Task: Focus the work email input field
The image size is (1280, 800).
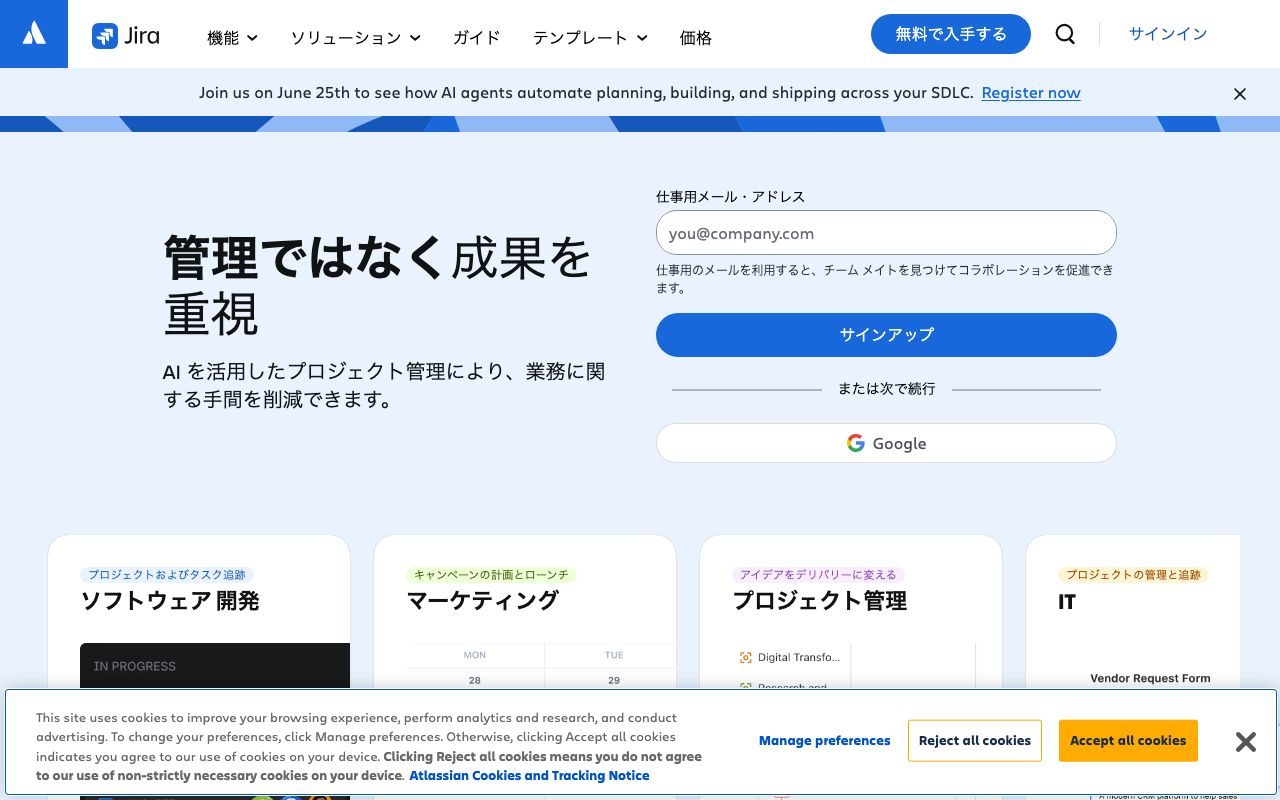Action: click(886, 233)
